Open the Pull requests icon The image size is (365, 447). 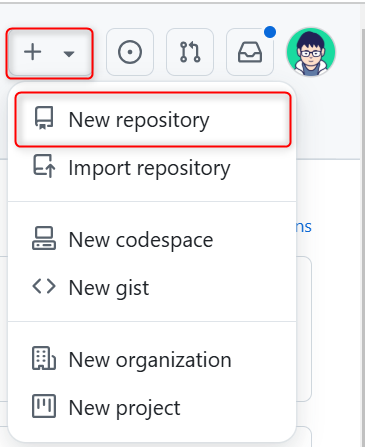tap(190, 52)
